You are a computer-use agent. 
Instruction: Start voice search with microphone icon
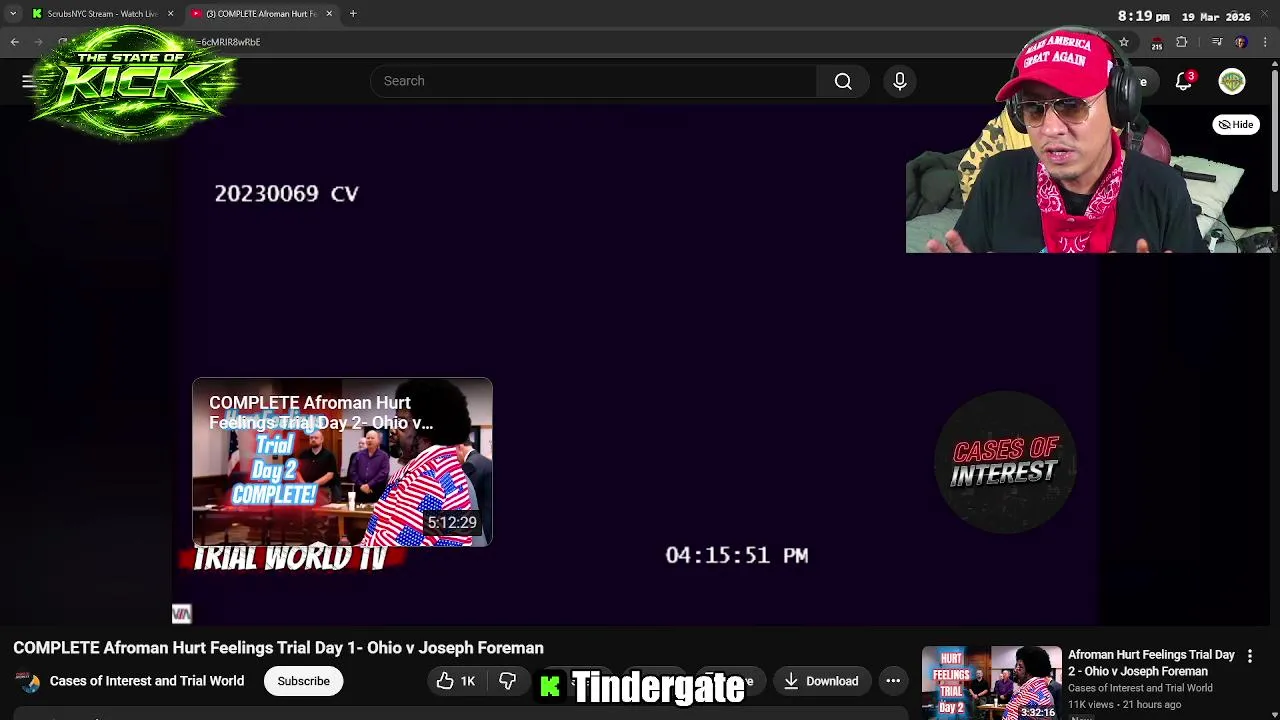(x=899, y=81)
